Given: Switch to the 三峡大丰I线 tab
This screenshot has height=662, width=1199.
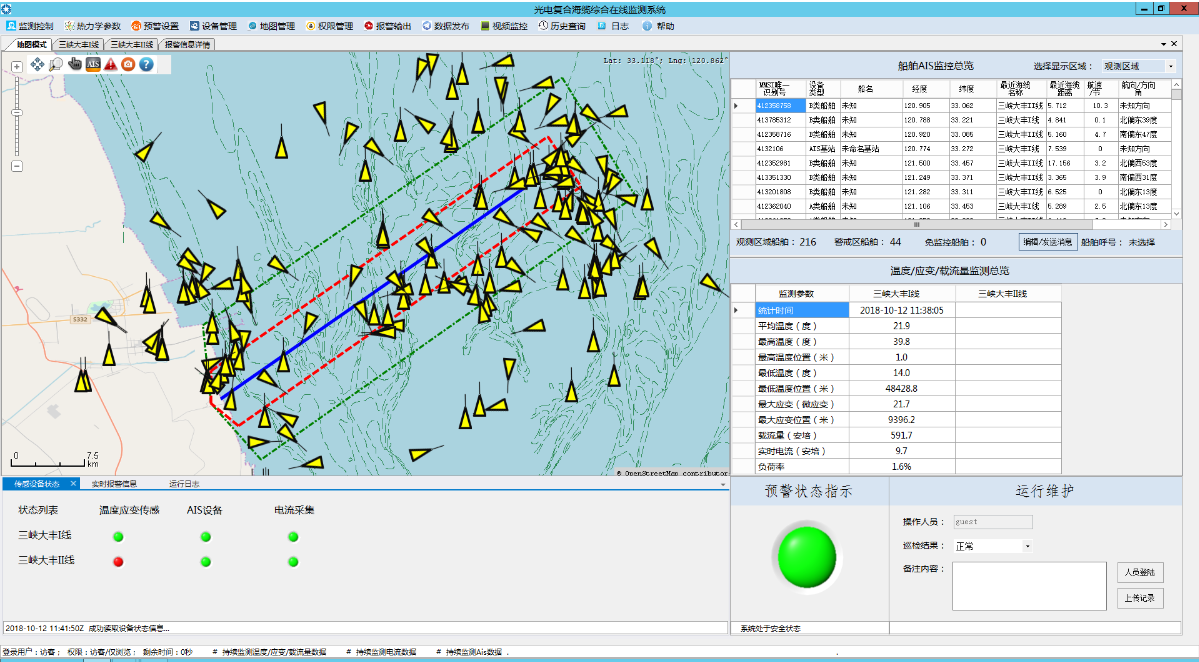Looking at the screenshot, I should pos(79,44).
